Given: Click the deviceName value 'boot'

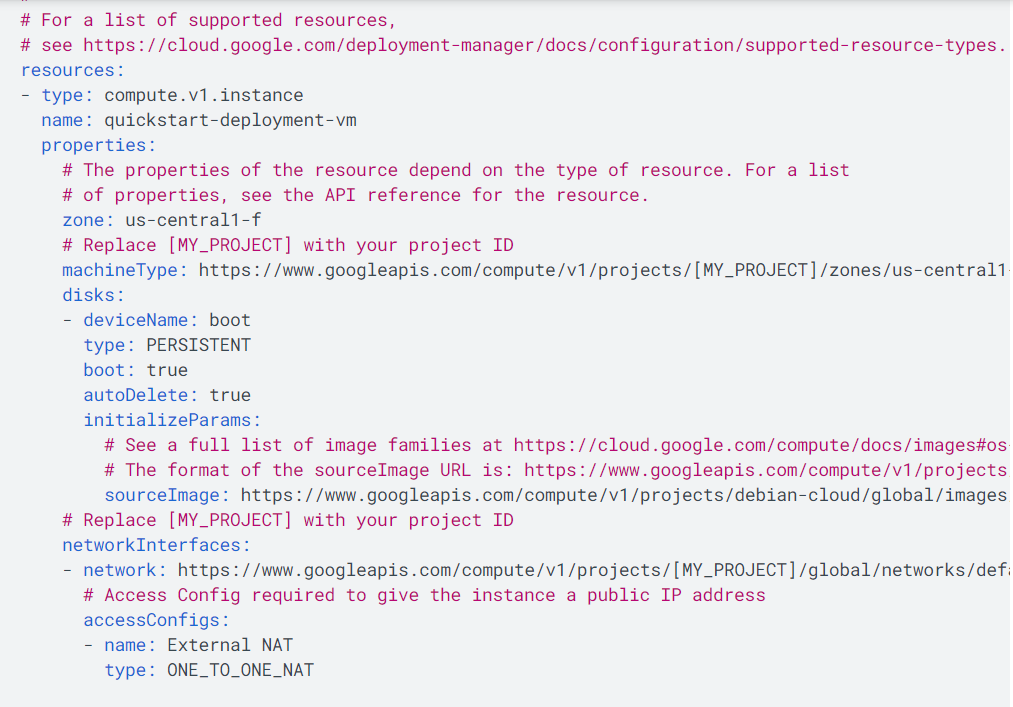Looking at the screenshot, I should coord(229,320).
